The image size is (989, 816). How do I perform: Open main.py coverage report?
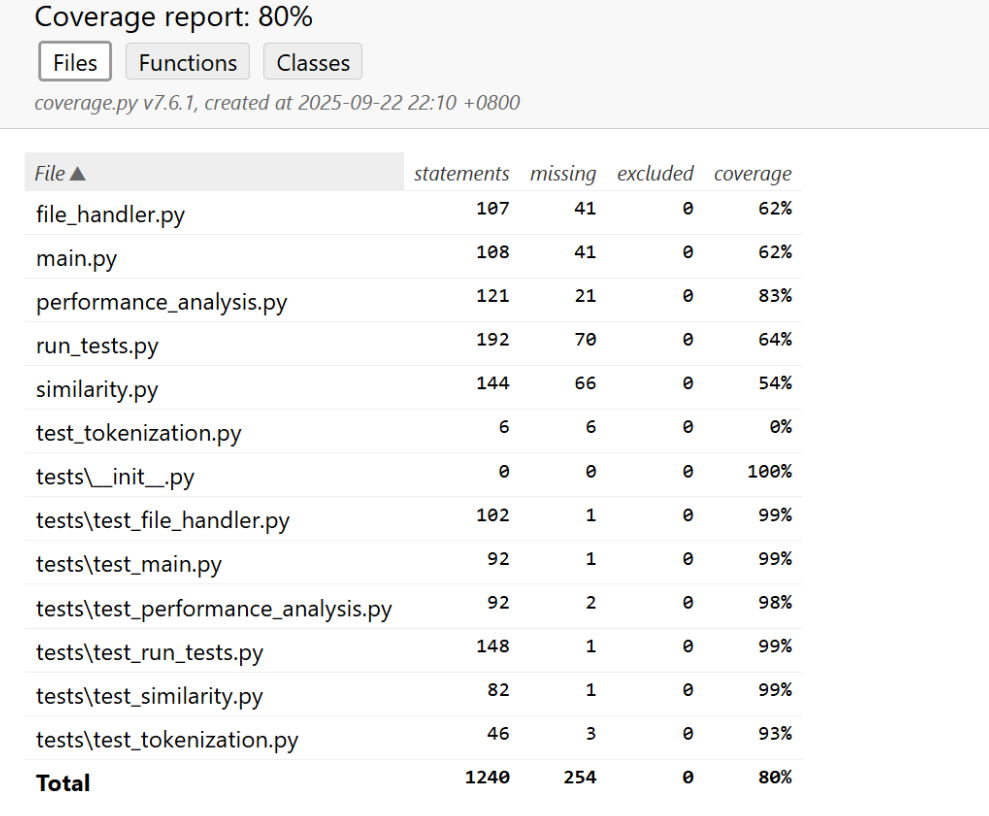[76, 259]
